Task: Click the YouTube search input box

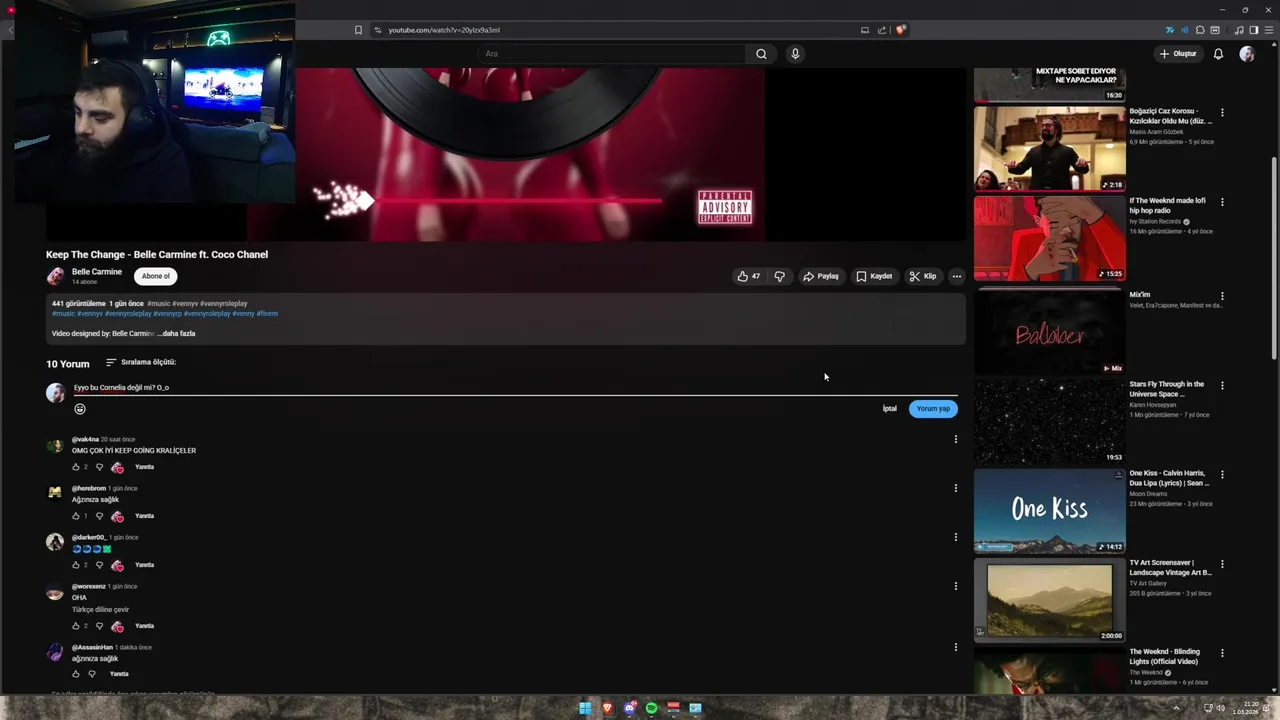Action: pyautogui.click(x=611, y=54)
